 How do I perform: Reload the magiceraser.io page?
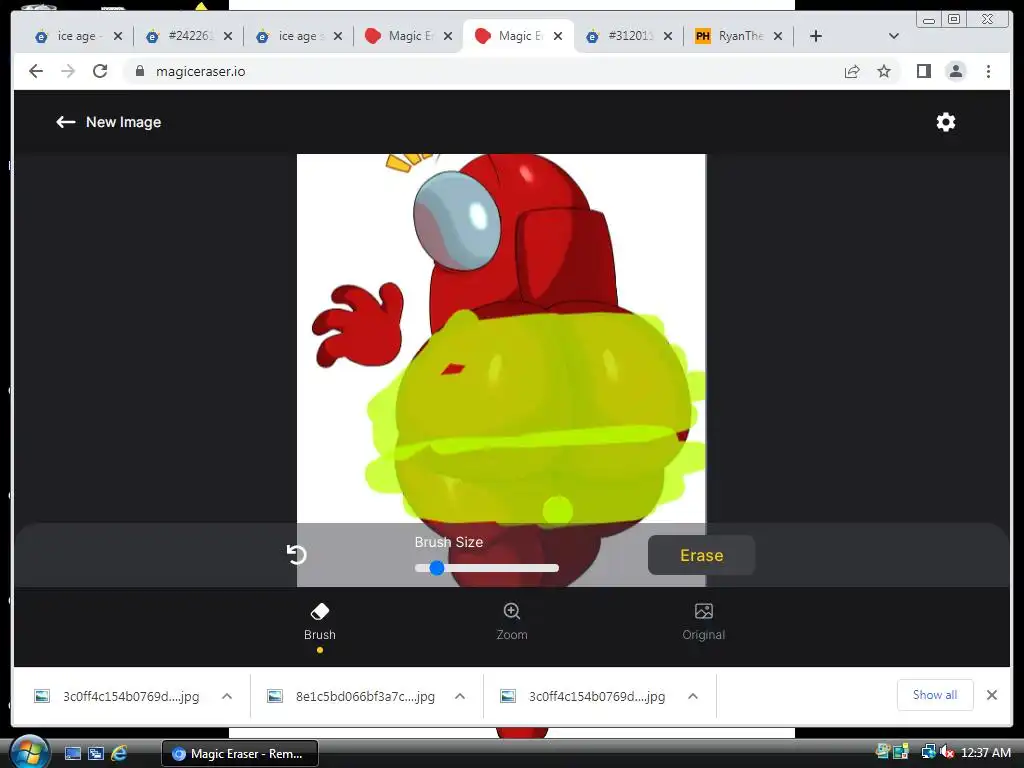tap(100, 71)
